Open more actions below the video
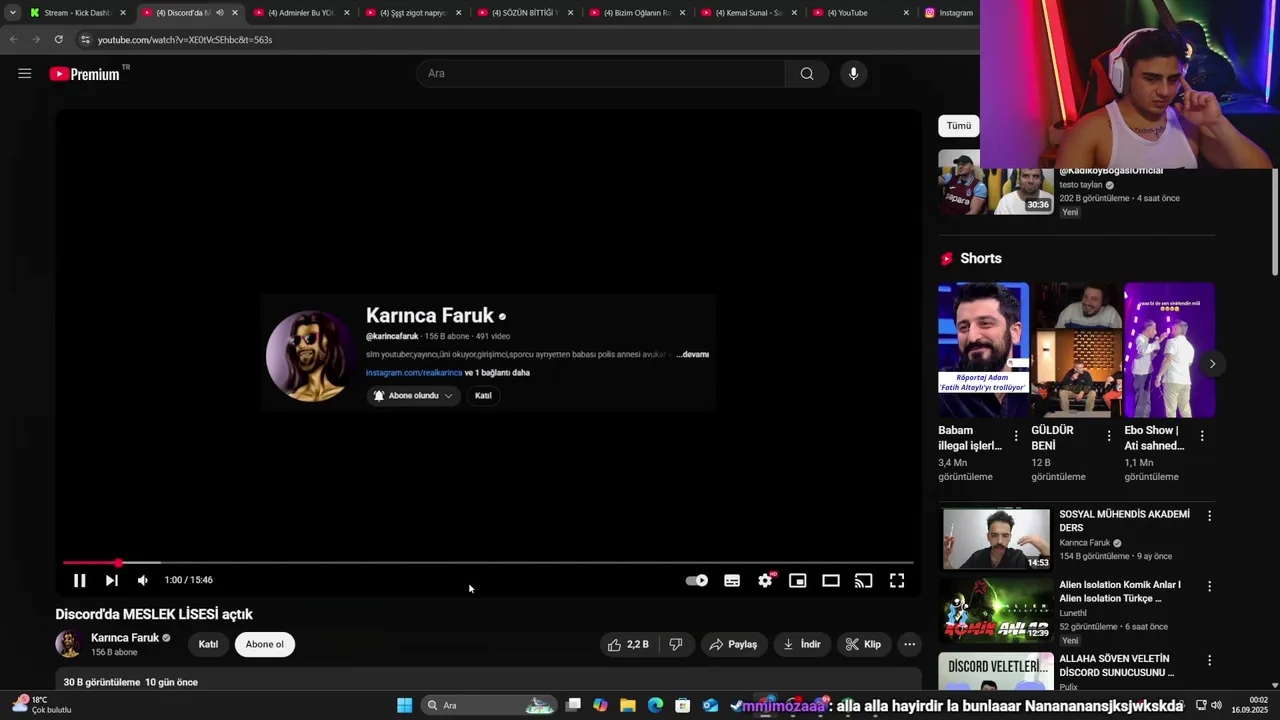Image resolution: width=1280 pixels, height=720 pixels. 909,645
